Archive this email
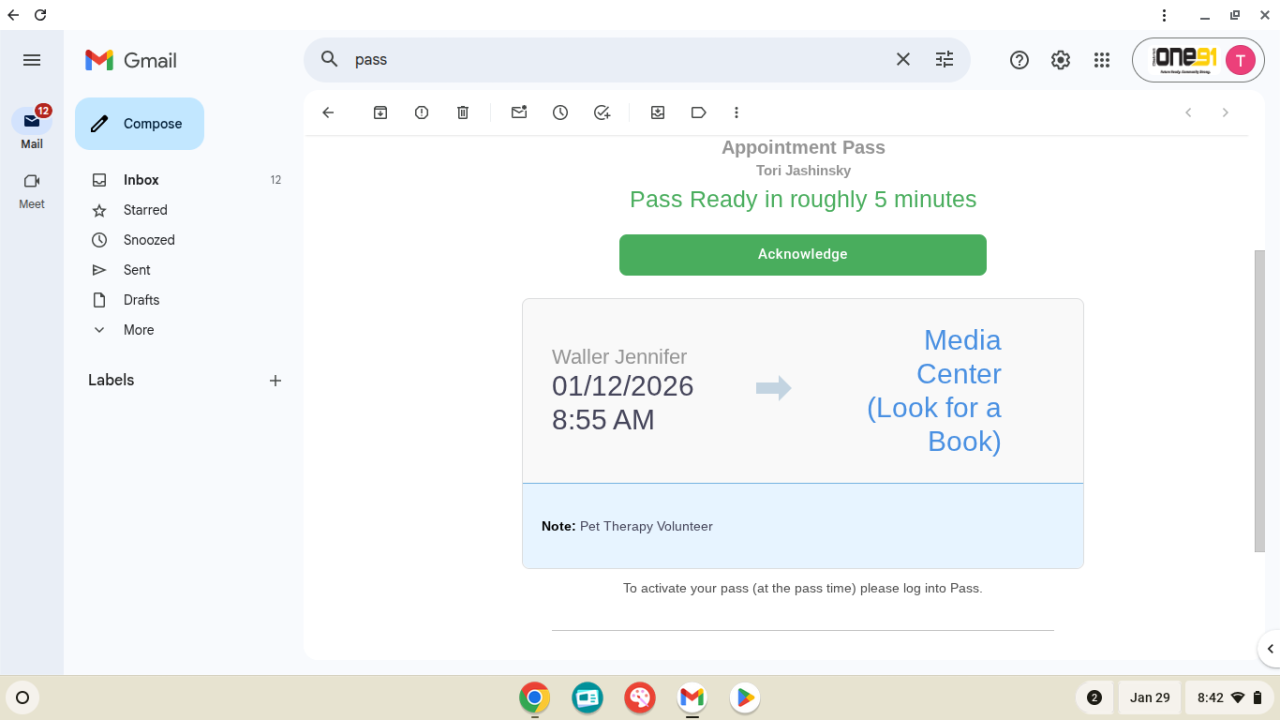Image resolution: width=1280 pixels, height=720 pixels. click(x=380, y=113)
